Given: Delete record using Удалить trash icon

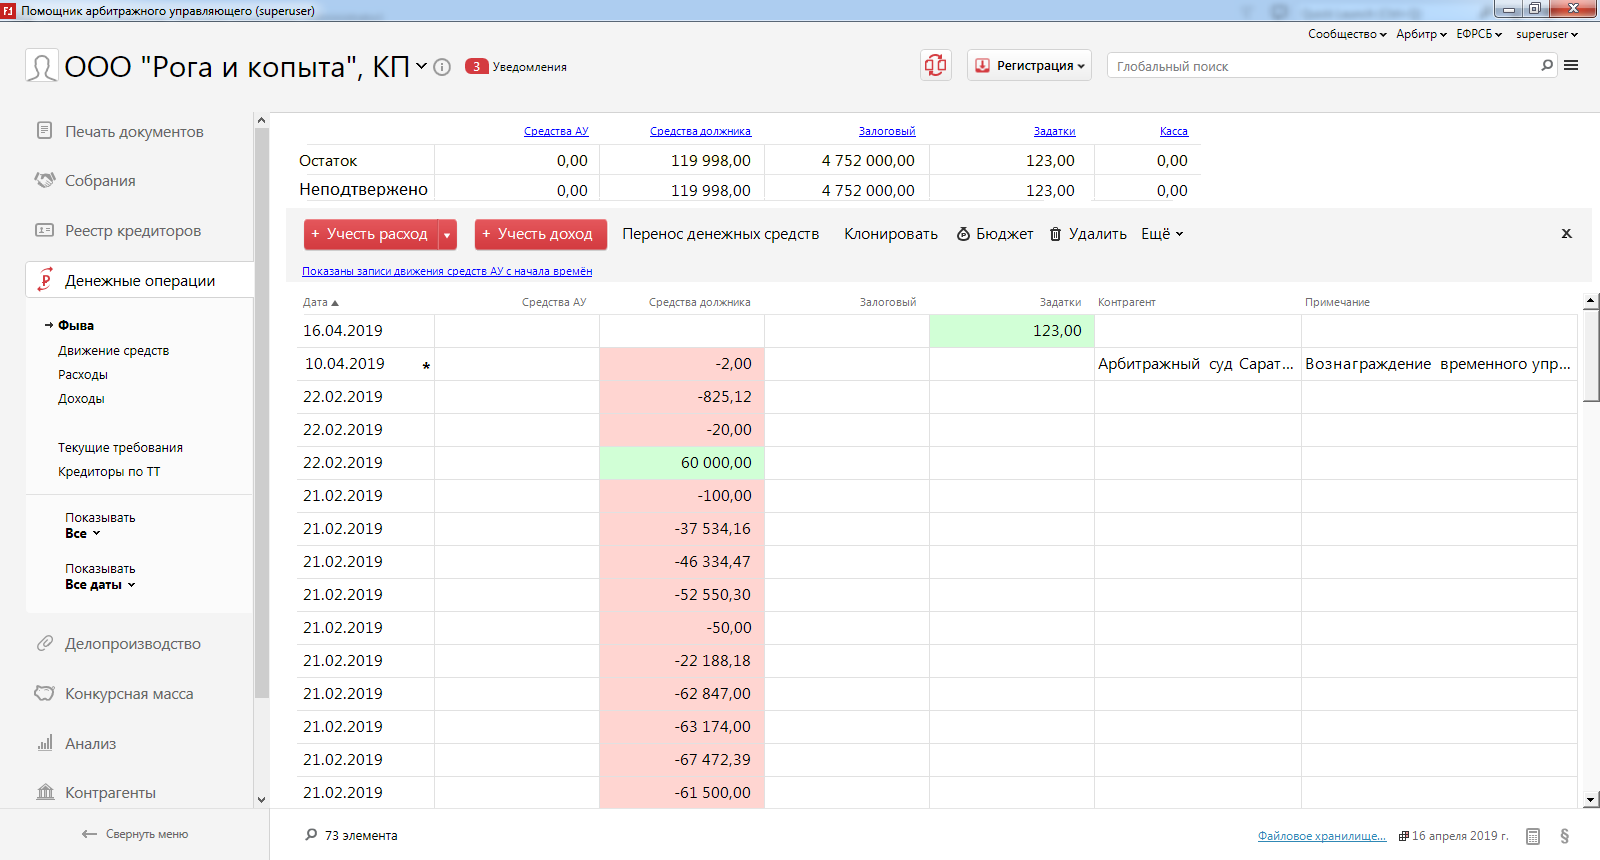Looking at the screenshot, I should [x=1088, y=234].
